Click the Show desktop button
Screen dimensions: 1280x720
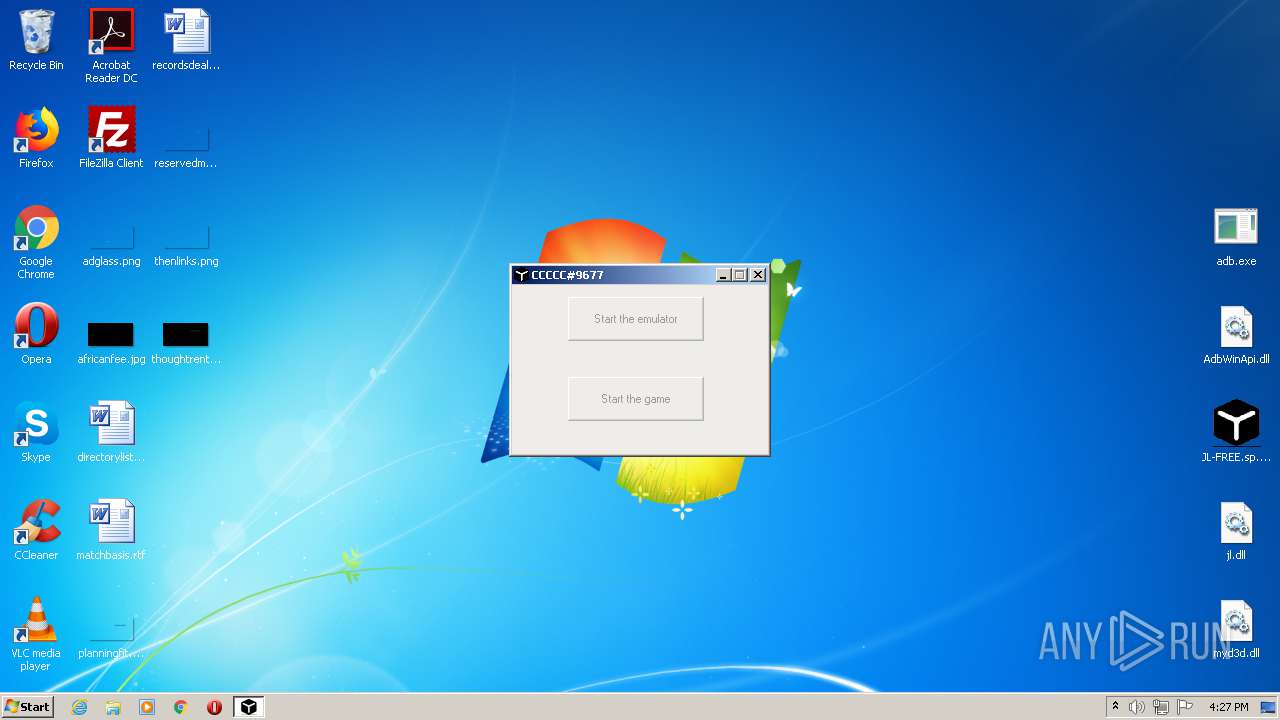(1269, 707)
